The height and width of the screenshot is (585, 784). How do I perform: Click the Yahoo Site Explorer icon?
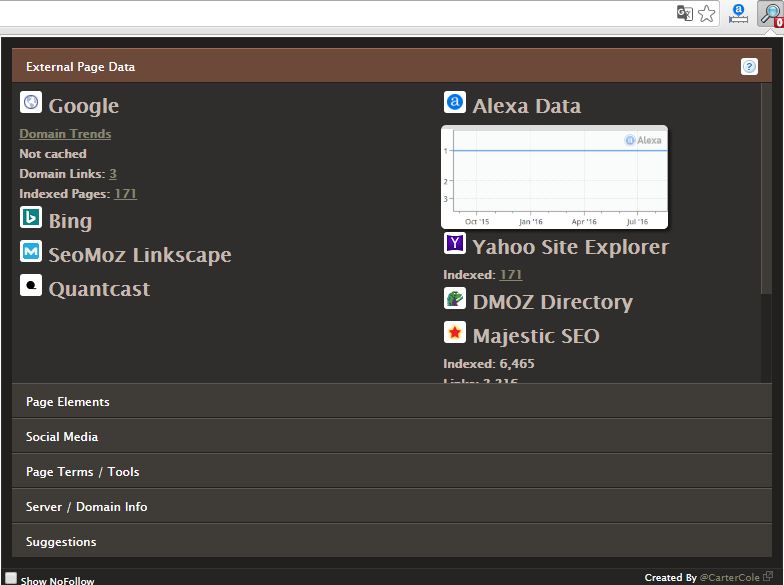pos(455,243)
